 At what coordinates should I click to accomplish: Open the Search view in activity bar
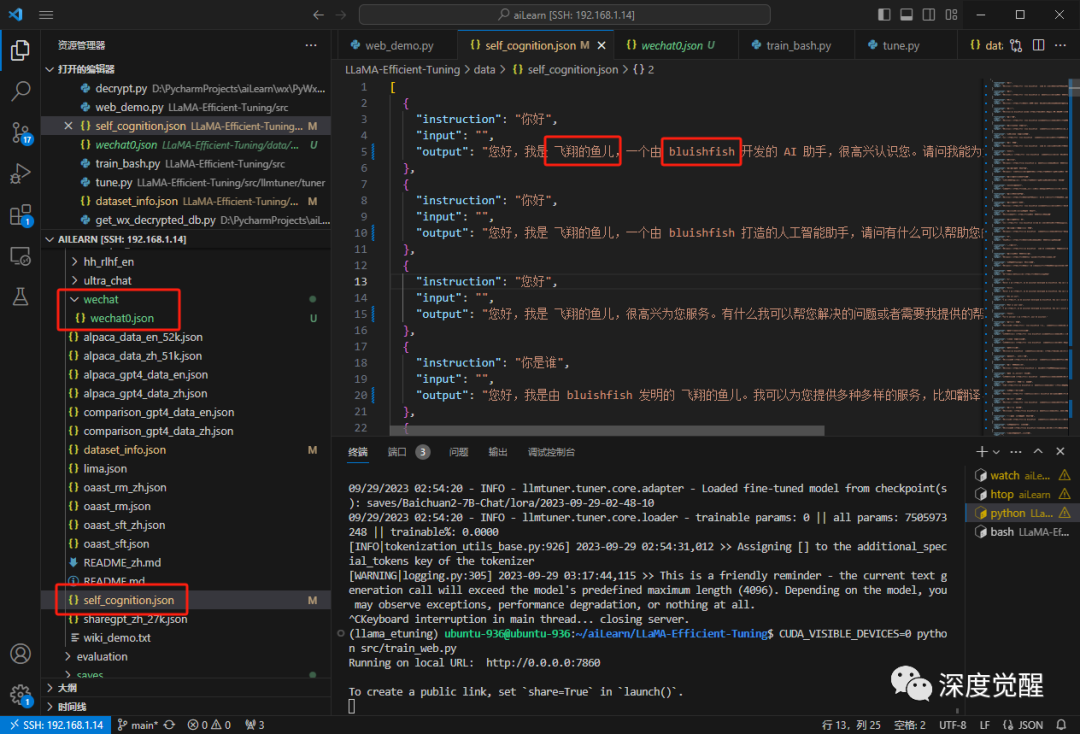[x=20, y=90]
